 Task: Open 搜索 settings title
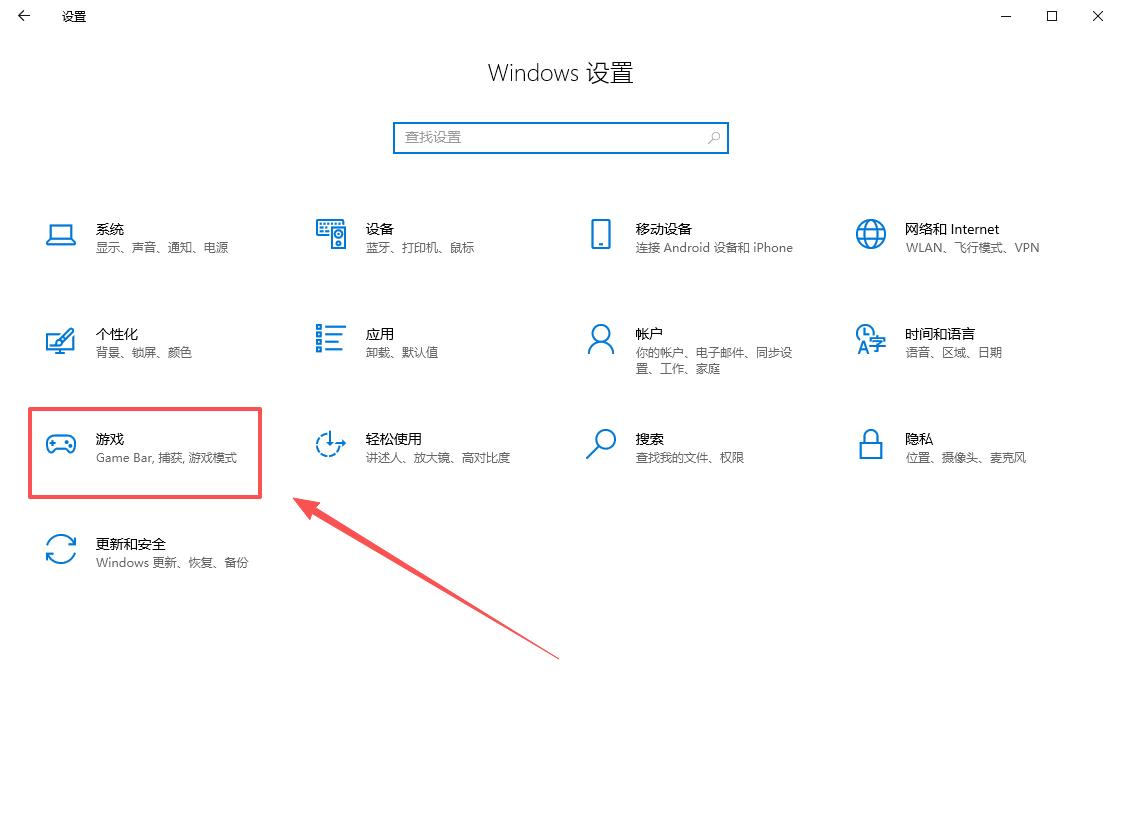pos(649,440)
